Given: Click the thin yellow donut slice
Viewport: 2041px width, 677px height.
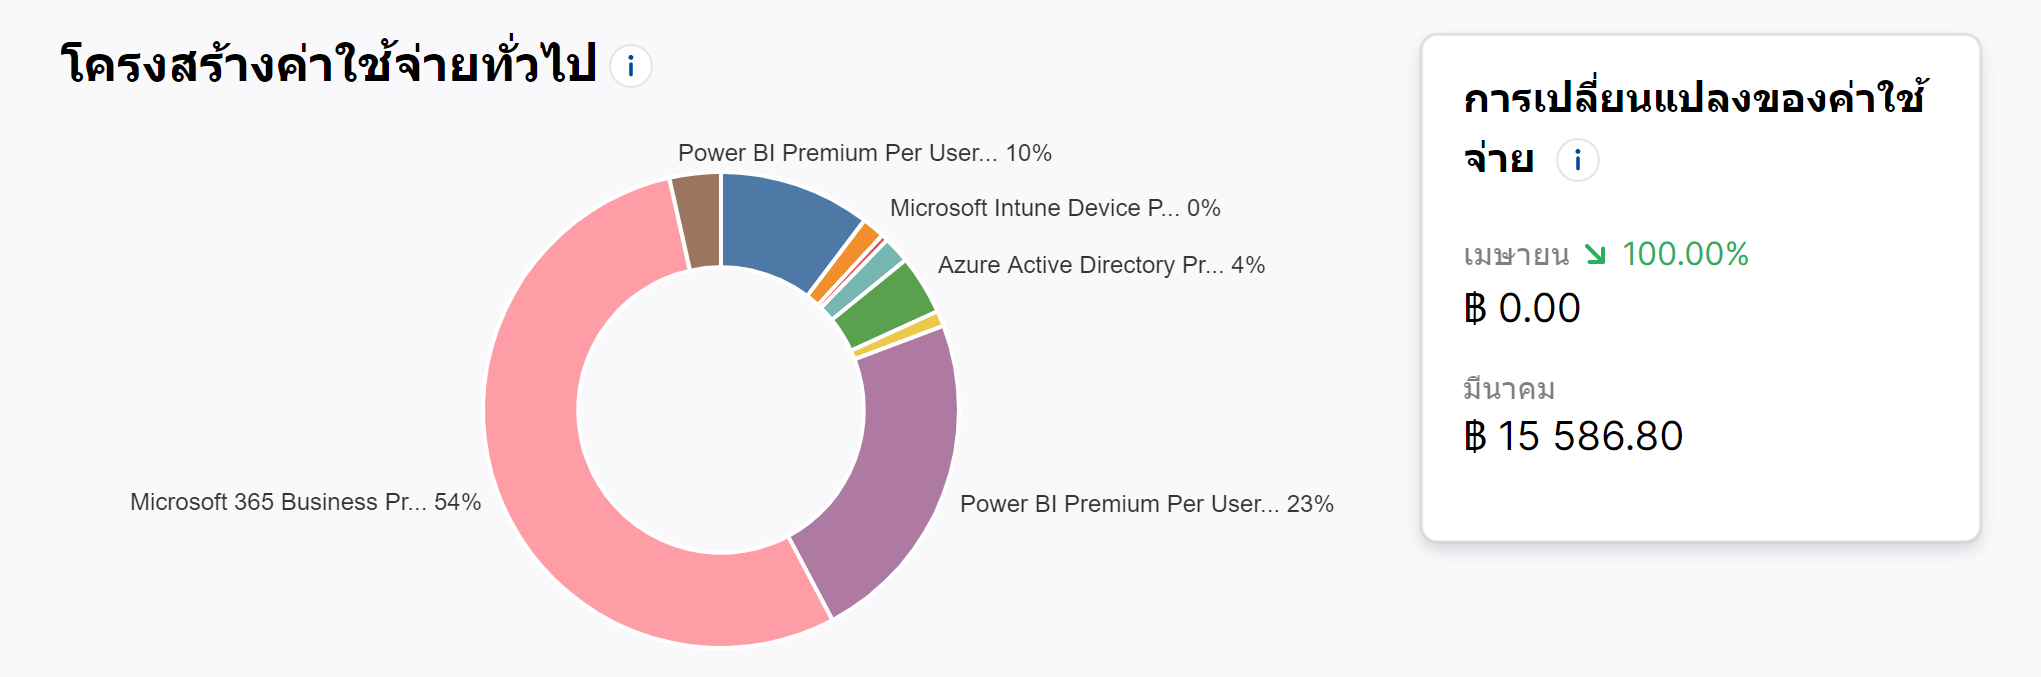Looking at the screenshot, I should [898, 336].
